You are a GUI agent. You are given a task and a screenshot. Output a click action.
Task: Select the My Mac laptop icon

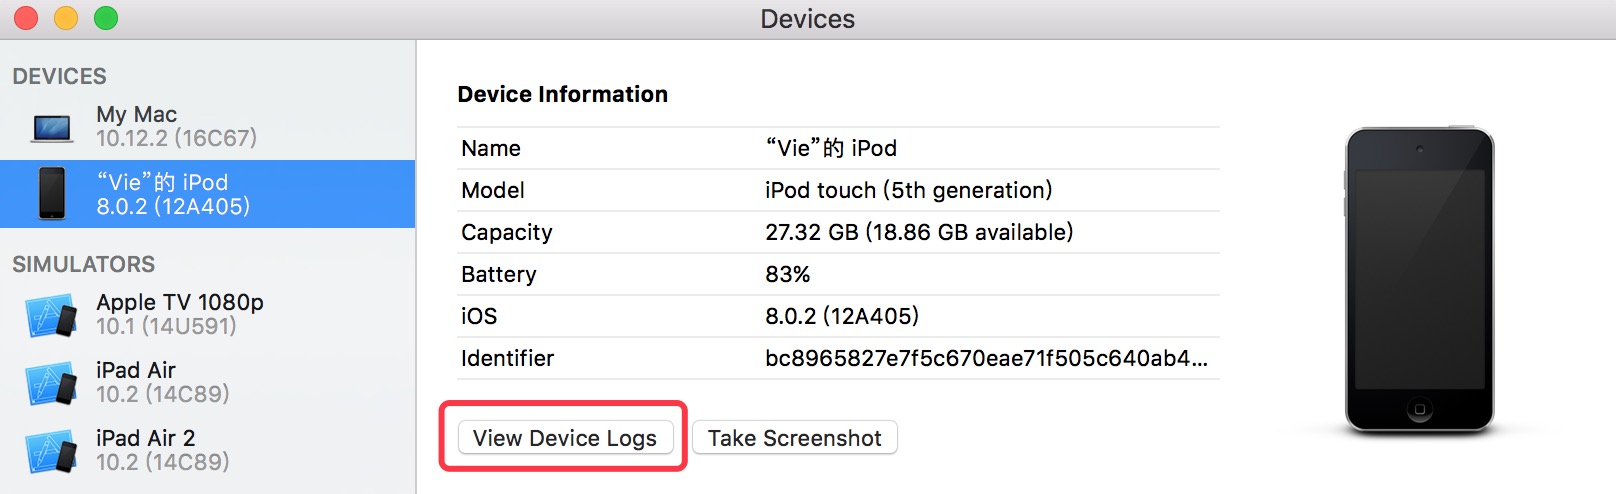[x=52, y=128]
